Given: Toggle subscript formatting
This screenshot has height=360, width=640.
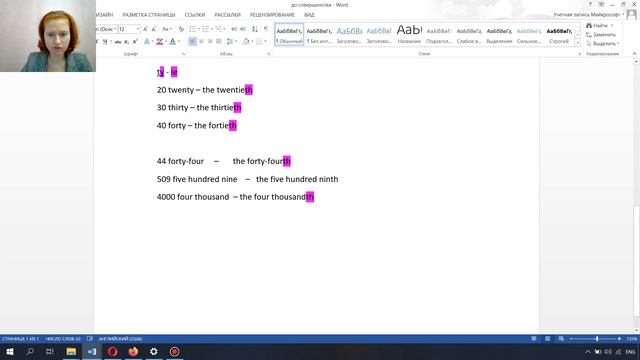Looking at the screenshot, I should (x=127, y=42).
